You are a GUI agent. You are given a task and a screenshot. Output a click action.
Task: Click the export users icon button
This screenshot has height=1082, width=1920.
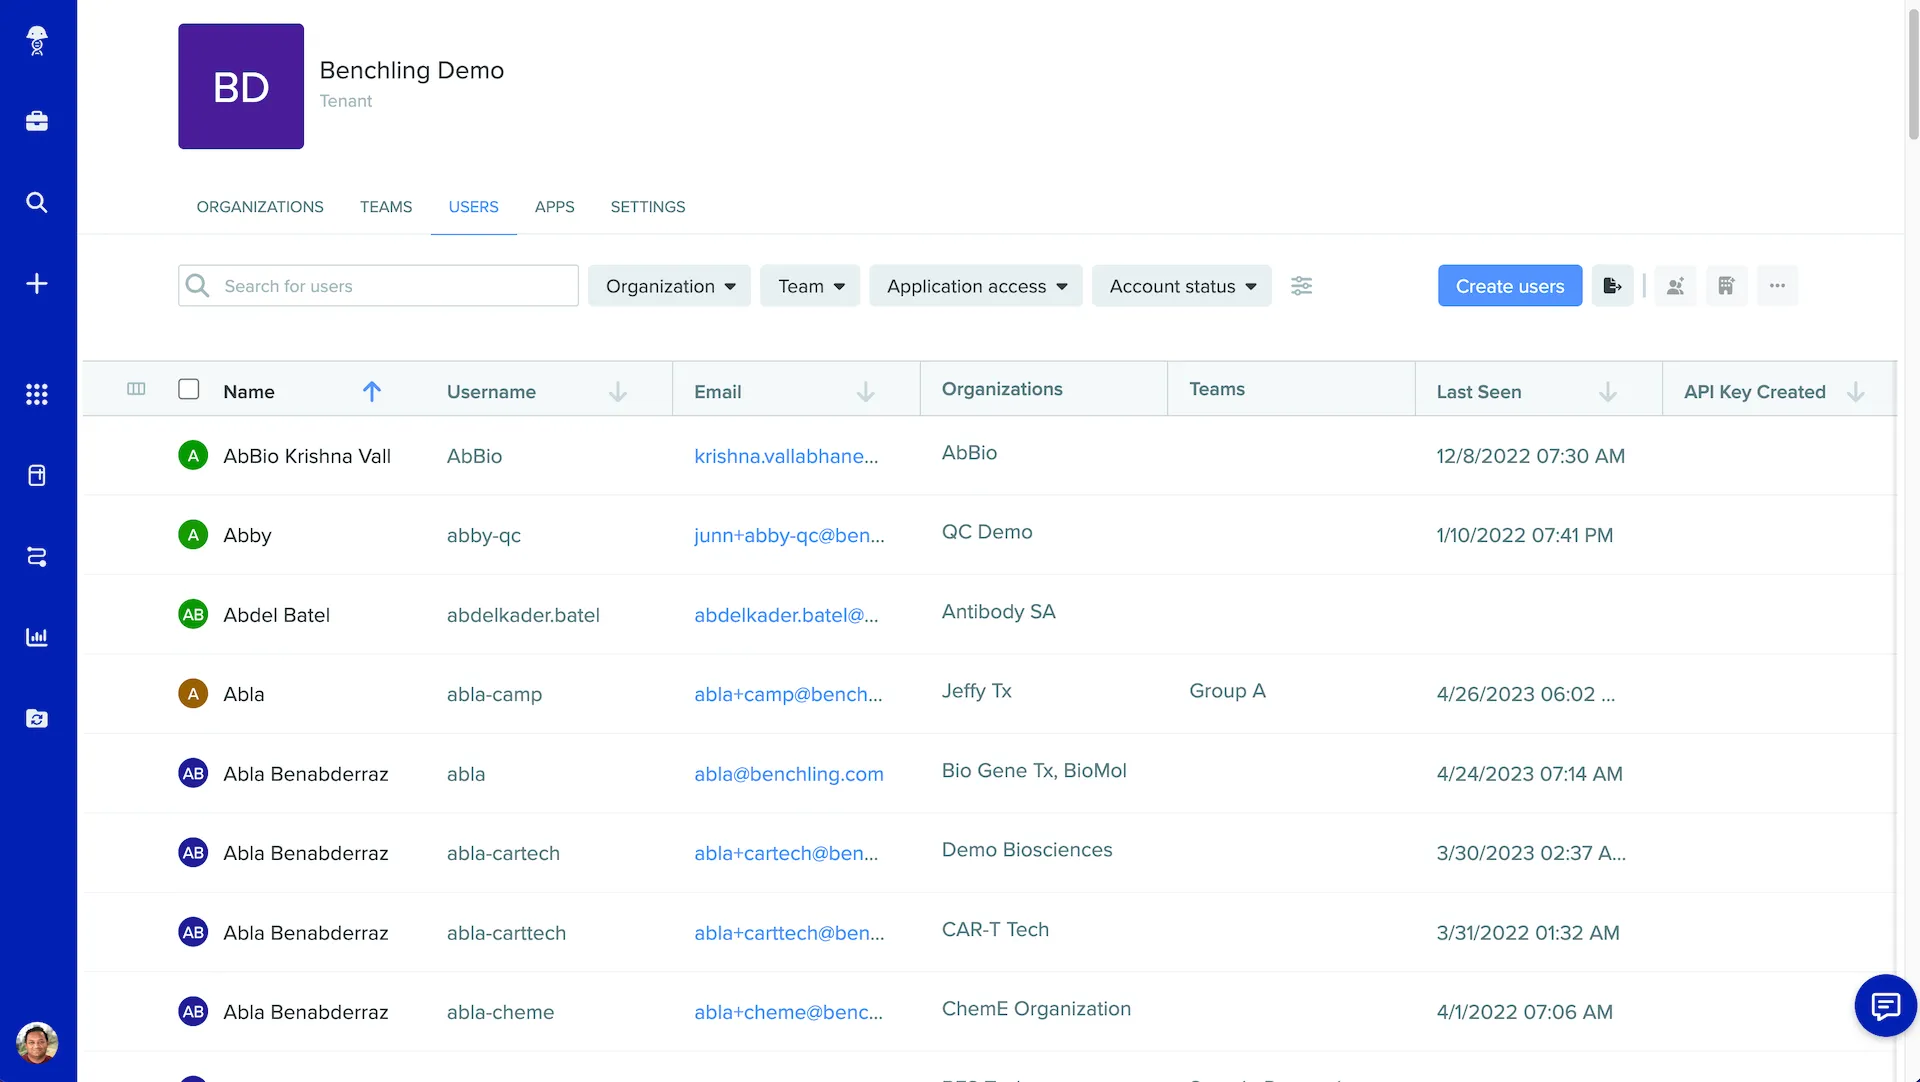point(1612,286)
